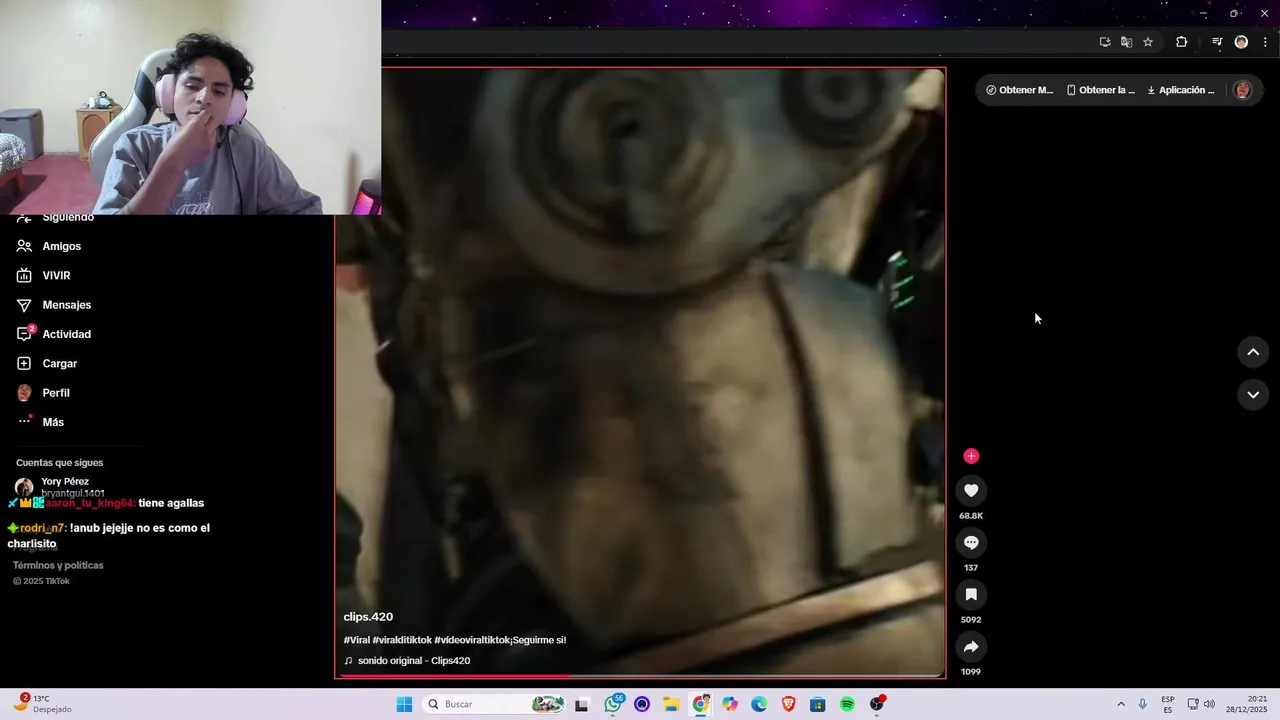Open Chrome extensions puzzle icon

tap(1181, 42)
